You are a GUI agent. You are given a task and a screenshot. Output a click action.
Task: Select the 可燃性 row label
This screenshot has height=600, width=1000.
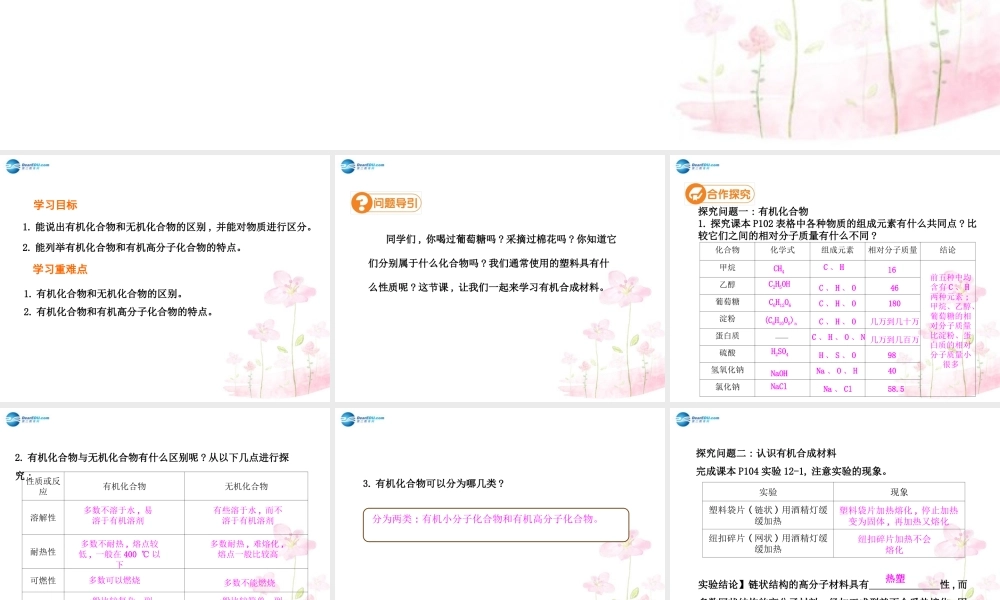coord(43,581)
